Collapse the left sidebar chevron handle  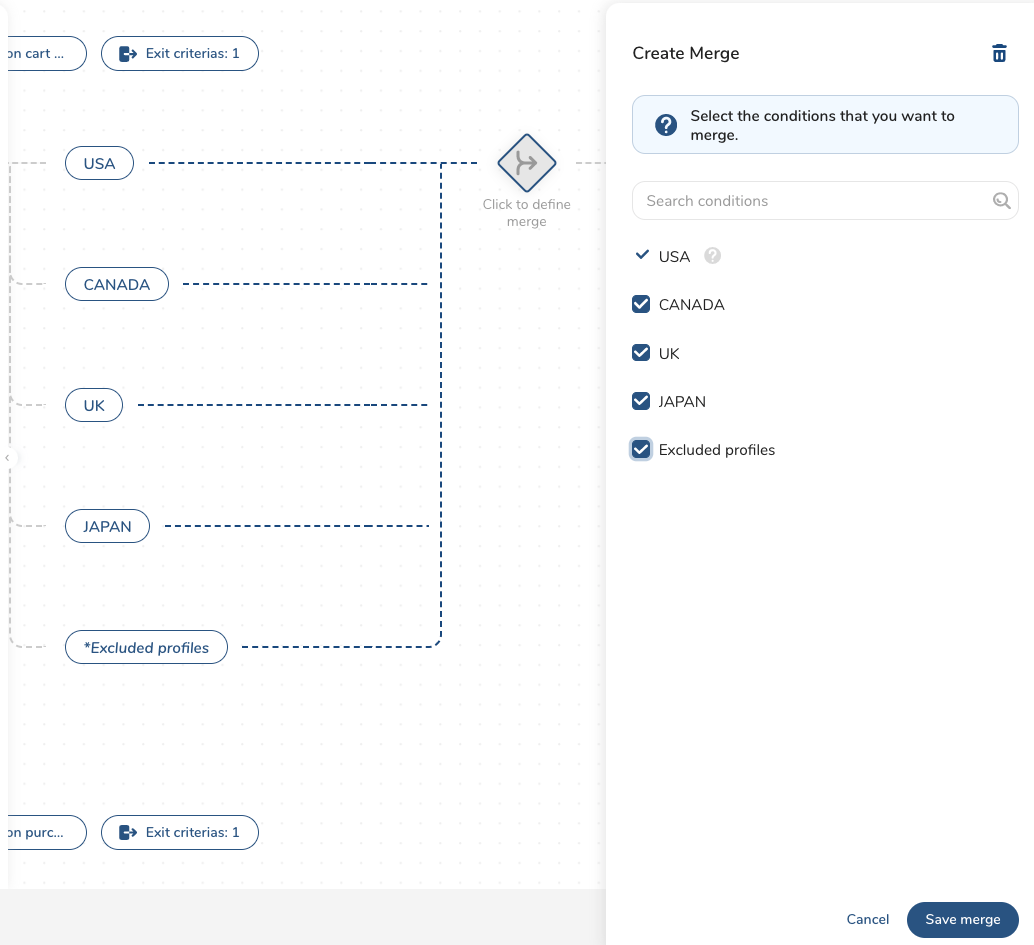click(x=7, y=458)
